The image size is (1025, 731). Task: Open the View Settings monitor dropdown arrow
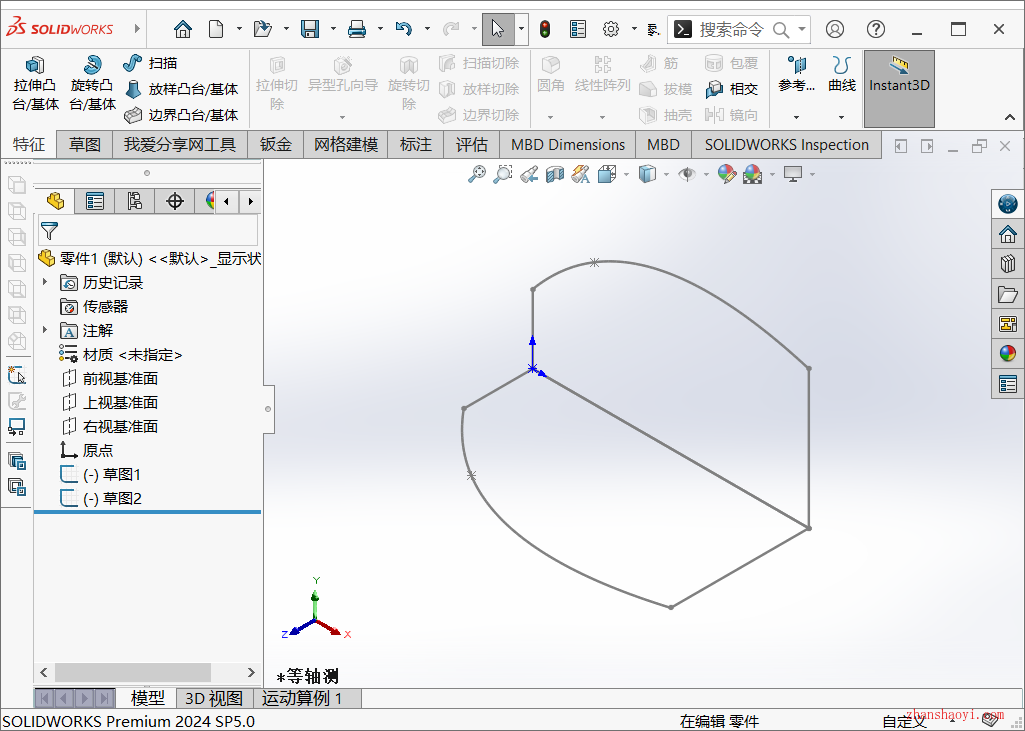(813, 174)
